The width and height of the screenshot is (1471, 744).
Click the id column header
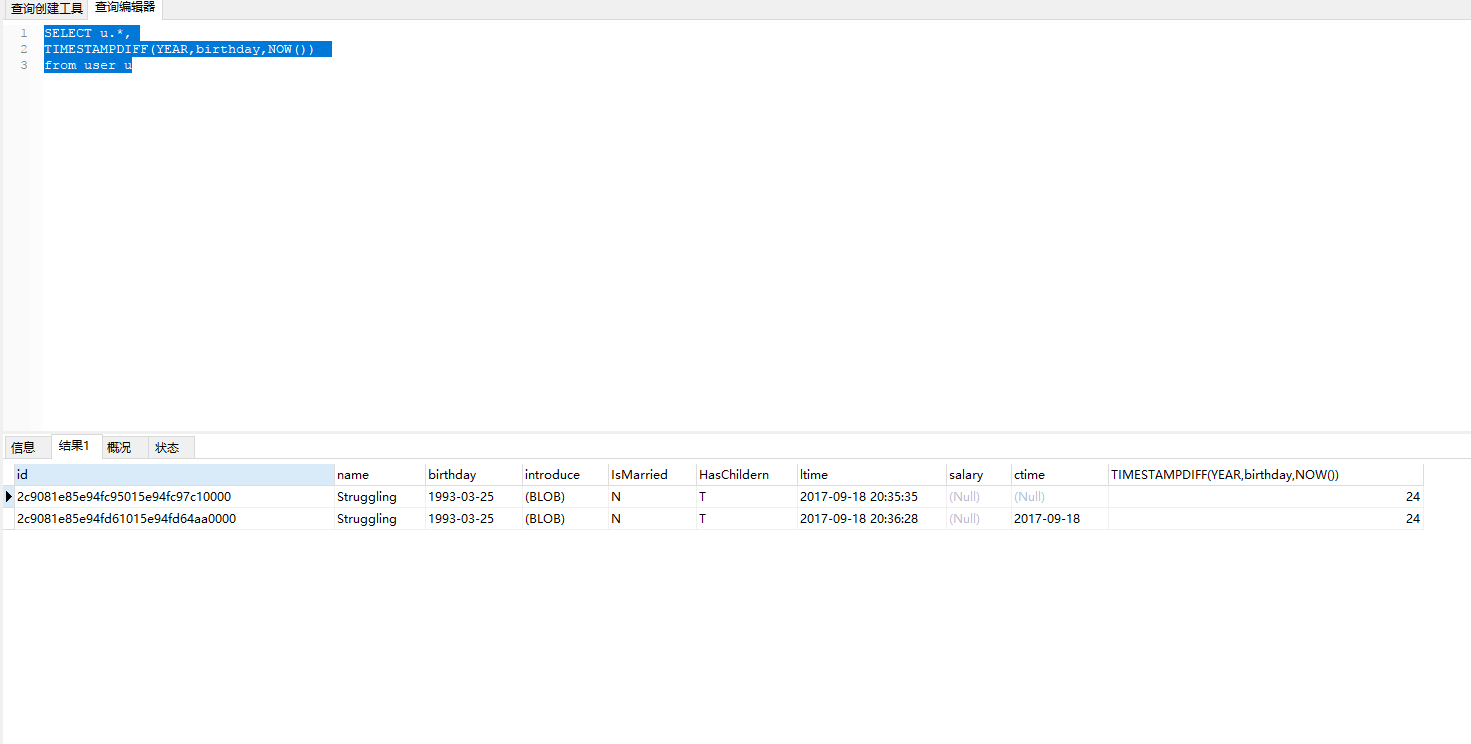[x=174, y=475]
